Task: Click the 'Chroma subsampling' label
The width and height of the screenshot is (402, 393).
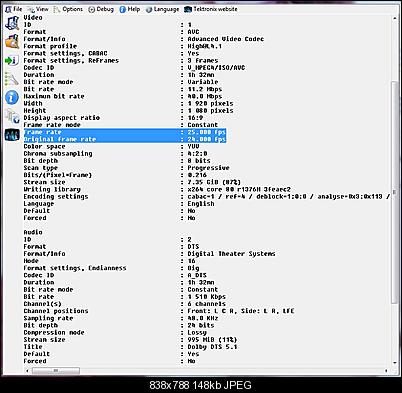Action: click(x=58, y=154)
